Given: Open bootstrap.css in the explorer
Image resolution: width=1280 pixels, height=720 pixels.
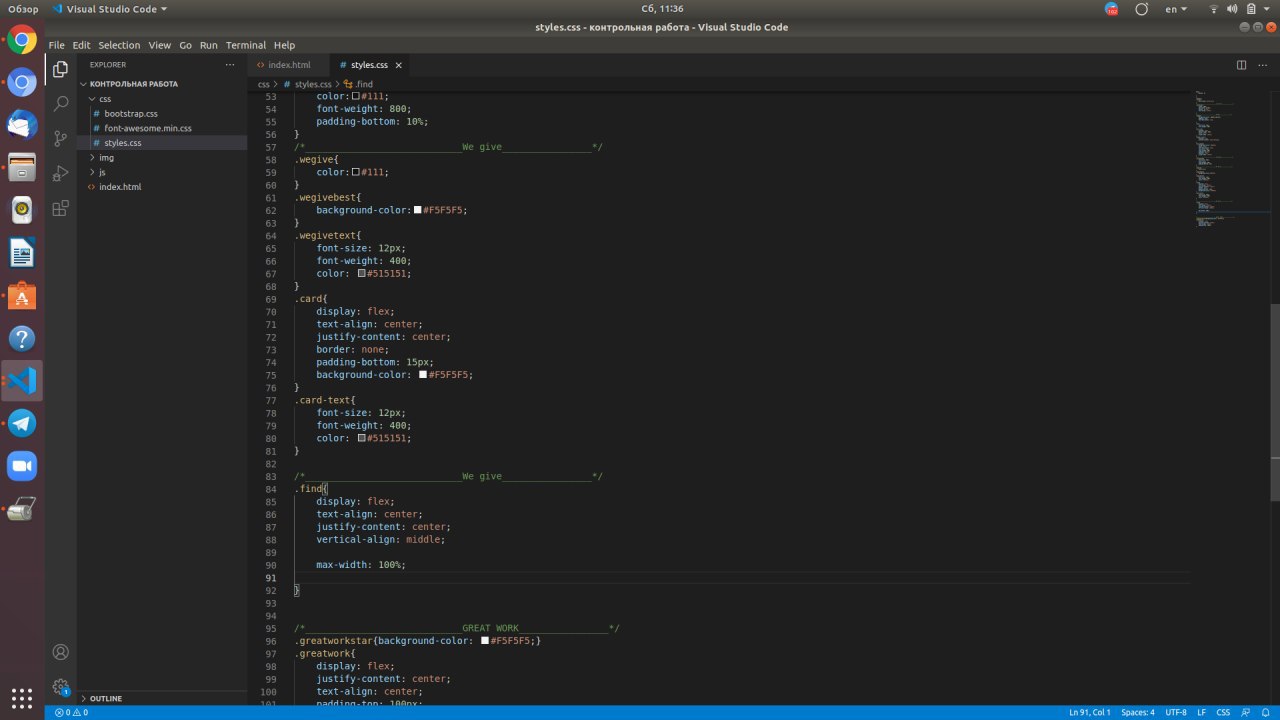Looking at the screenshot, I should tap(131, 114).
